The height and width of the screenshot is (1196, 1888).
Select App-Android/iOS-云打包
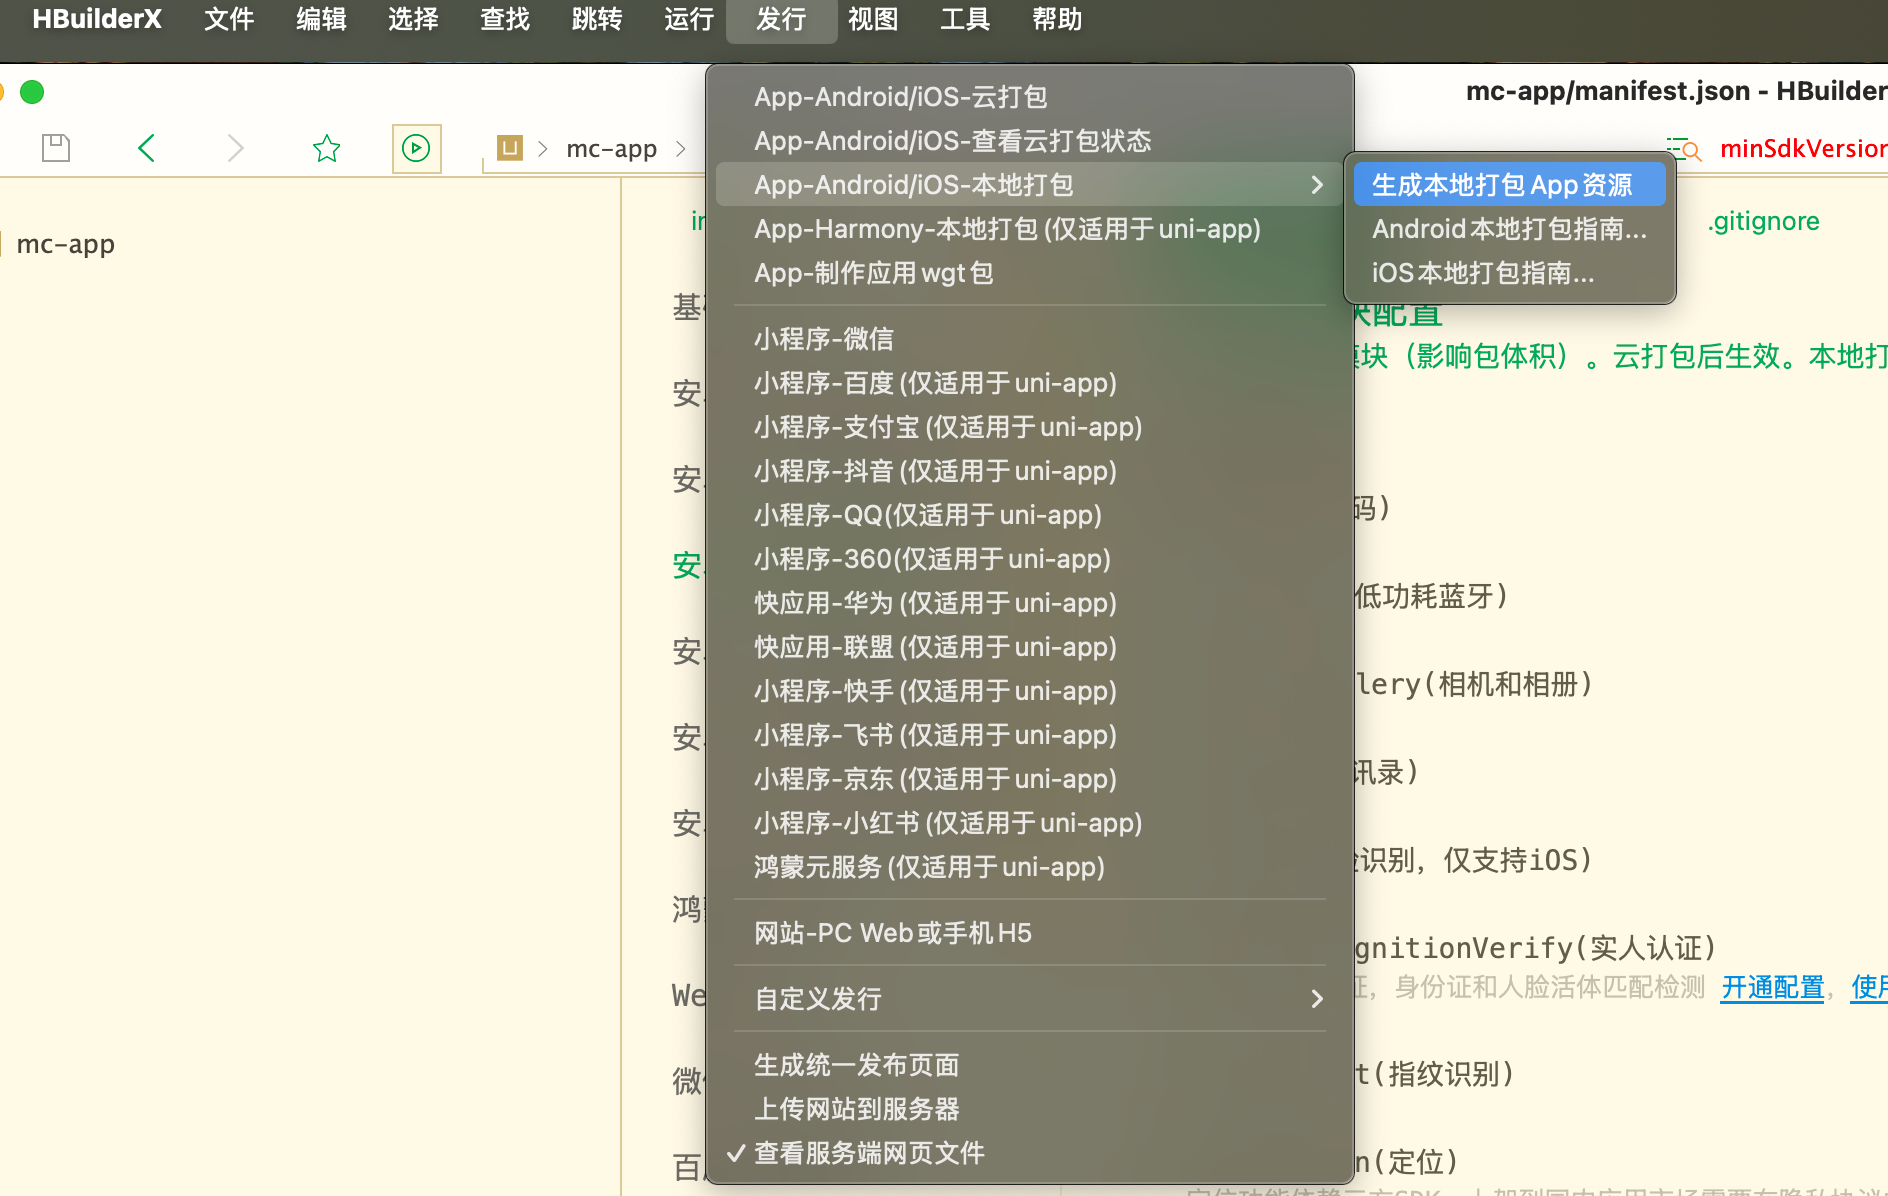coord(1029,97)
